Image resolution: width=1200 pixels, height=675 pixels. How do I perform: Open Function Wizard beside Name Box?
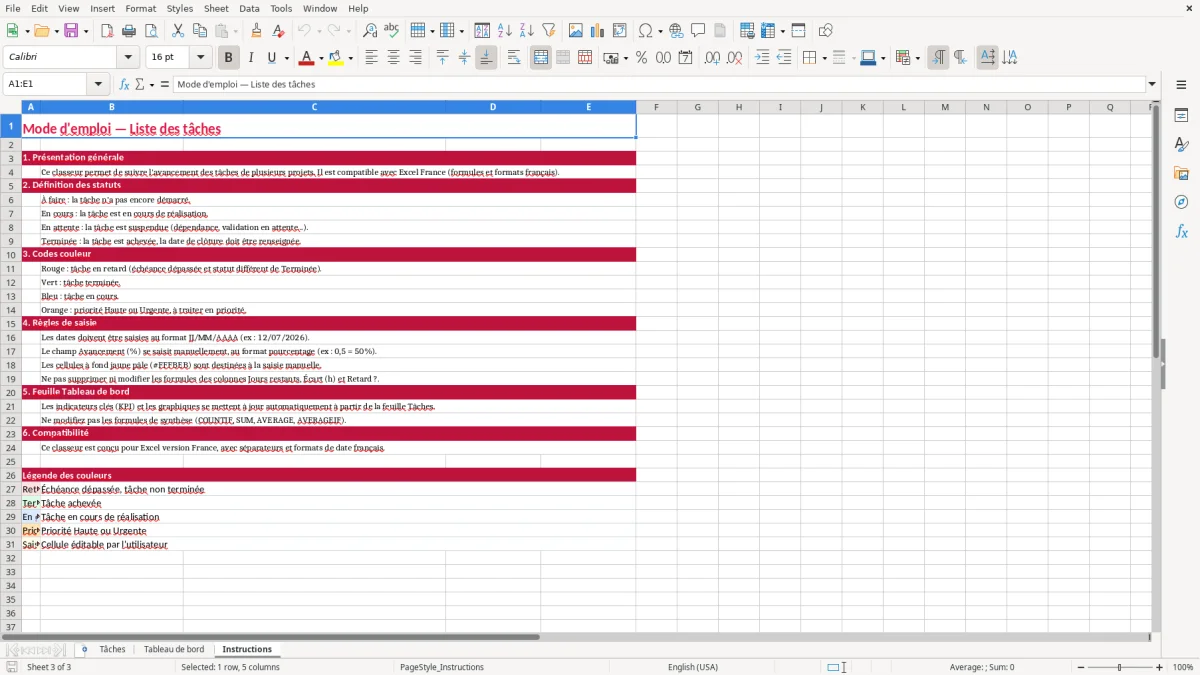click(x=125, y=85)
